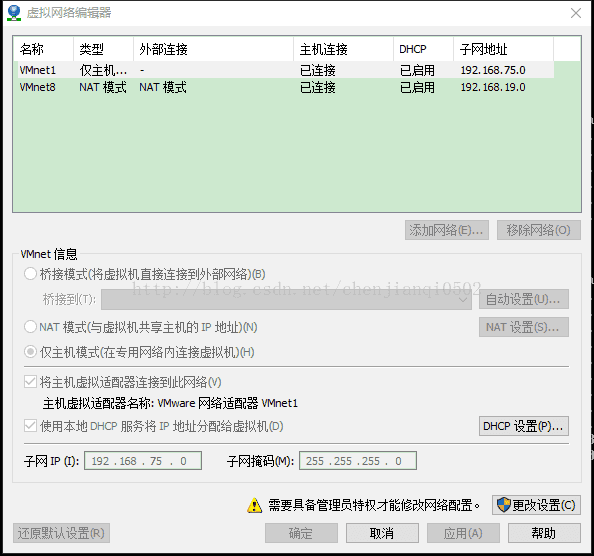
Task: Click the 外部连接 column header
Action: 213,49
